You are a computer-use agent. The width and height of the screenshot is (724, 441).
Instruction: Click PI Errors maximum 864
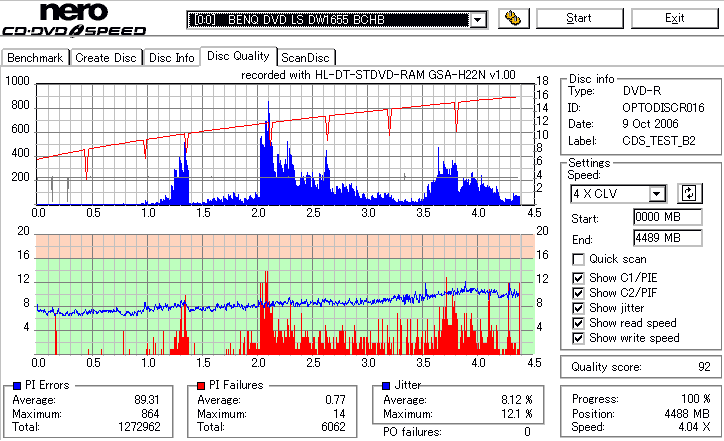pos(150,413)
